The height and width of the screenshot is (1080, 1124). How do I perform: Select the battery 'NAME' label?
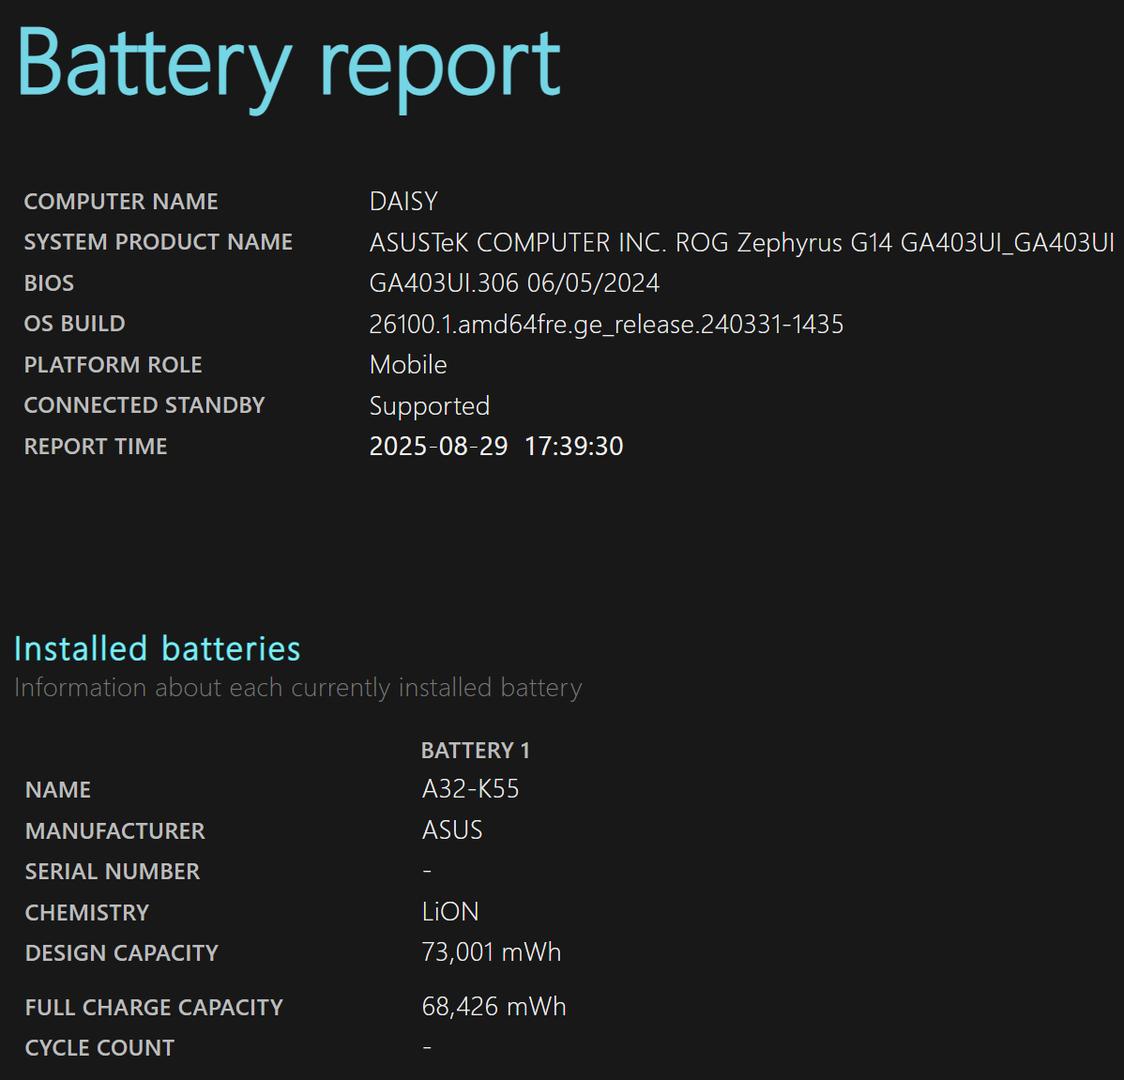tap(58, 790)
